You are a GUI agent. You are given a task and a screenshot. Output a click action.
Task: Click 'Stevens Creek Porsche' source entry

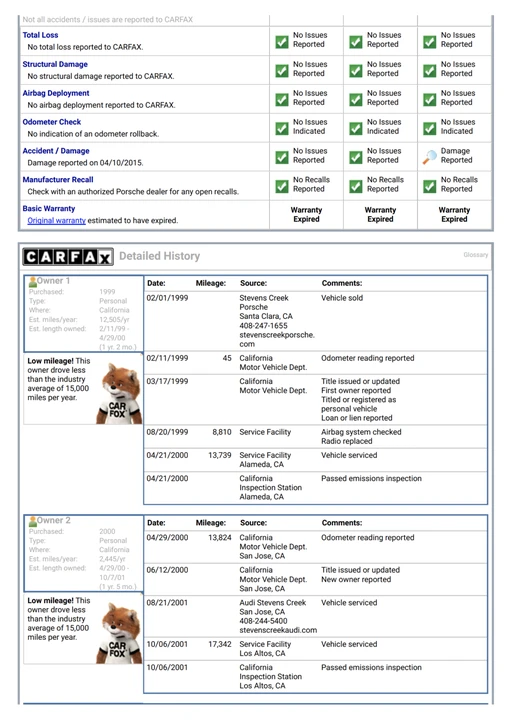click(264, 303)
